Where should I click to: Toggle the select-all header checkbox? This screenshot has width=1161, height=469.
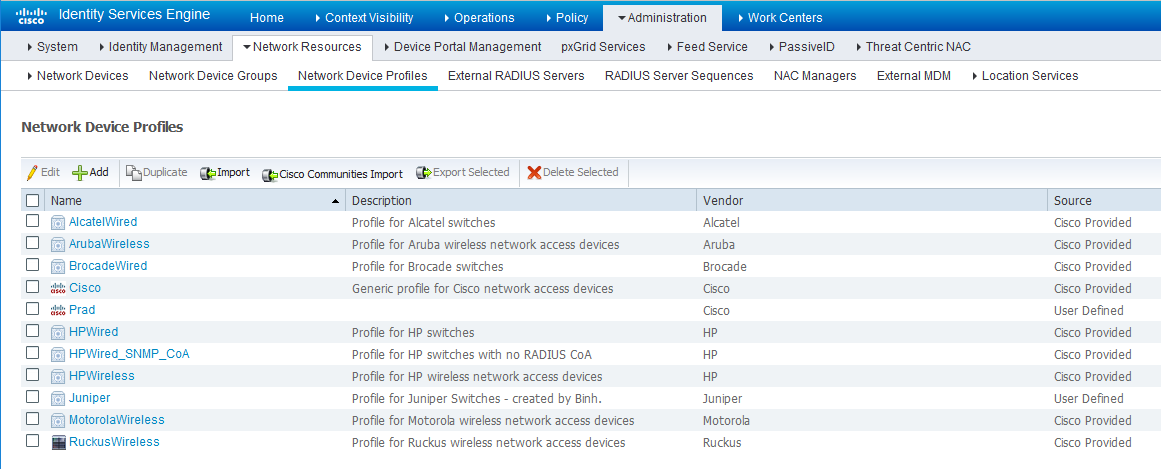[x=33, y=200]
